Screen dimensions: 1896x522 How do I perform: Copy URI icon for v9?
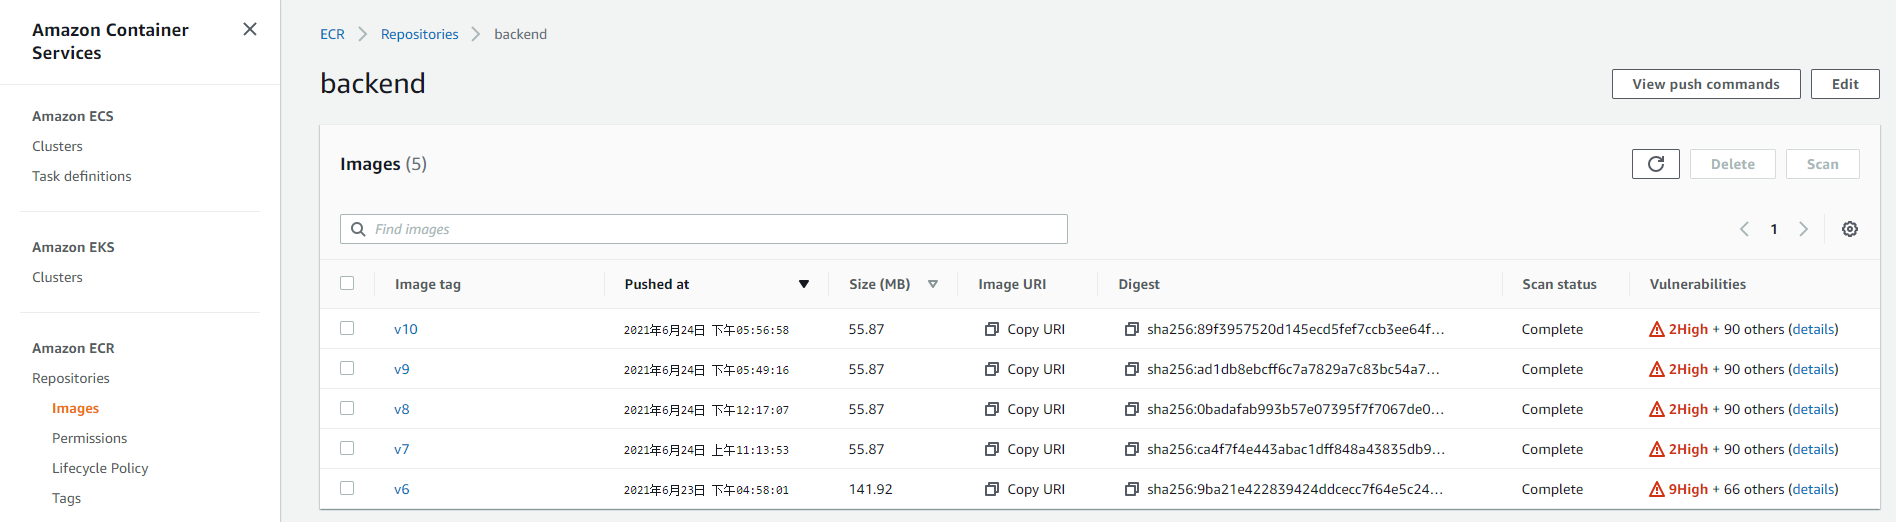point(991,369)
